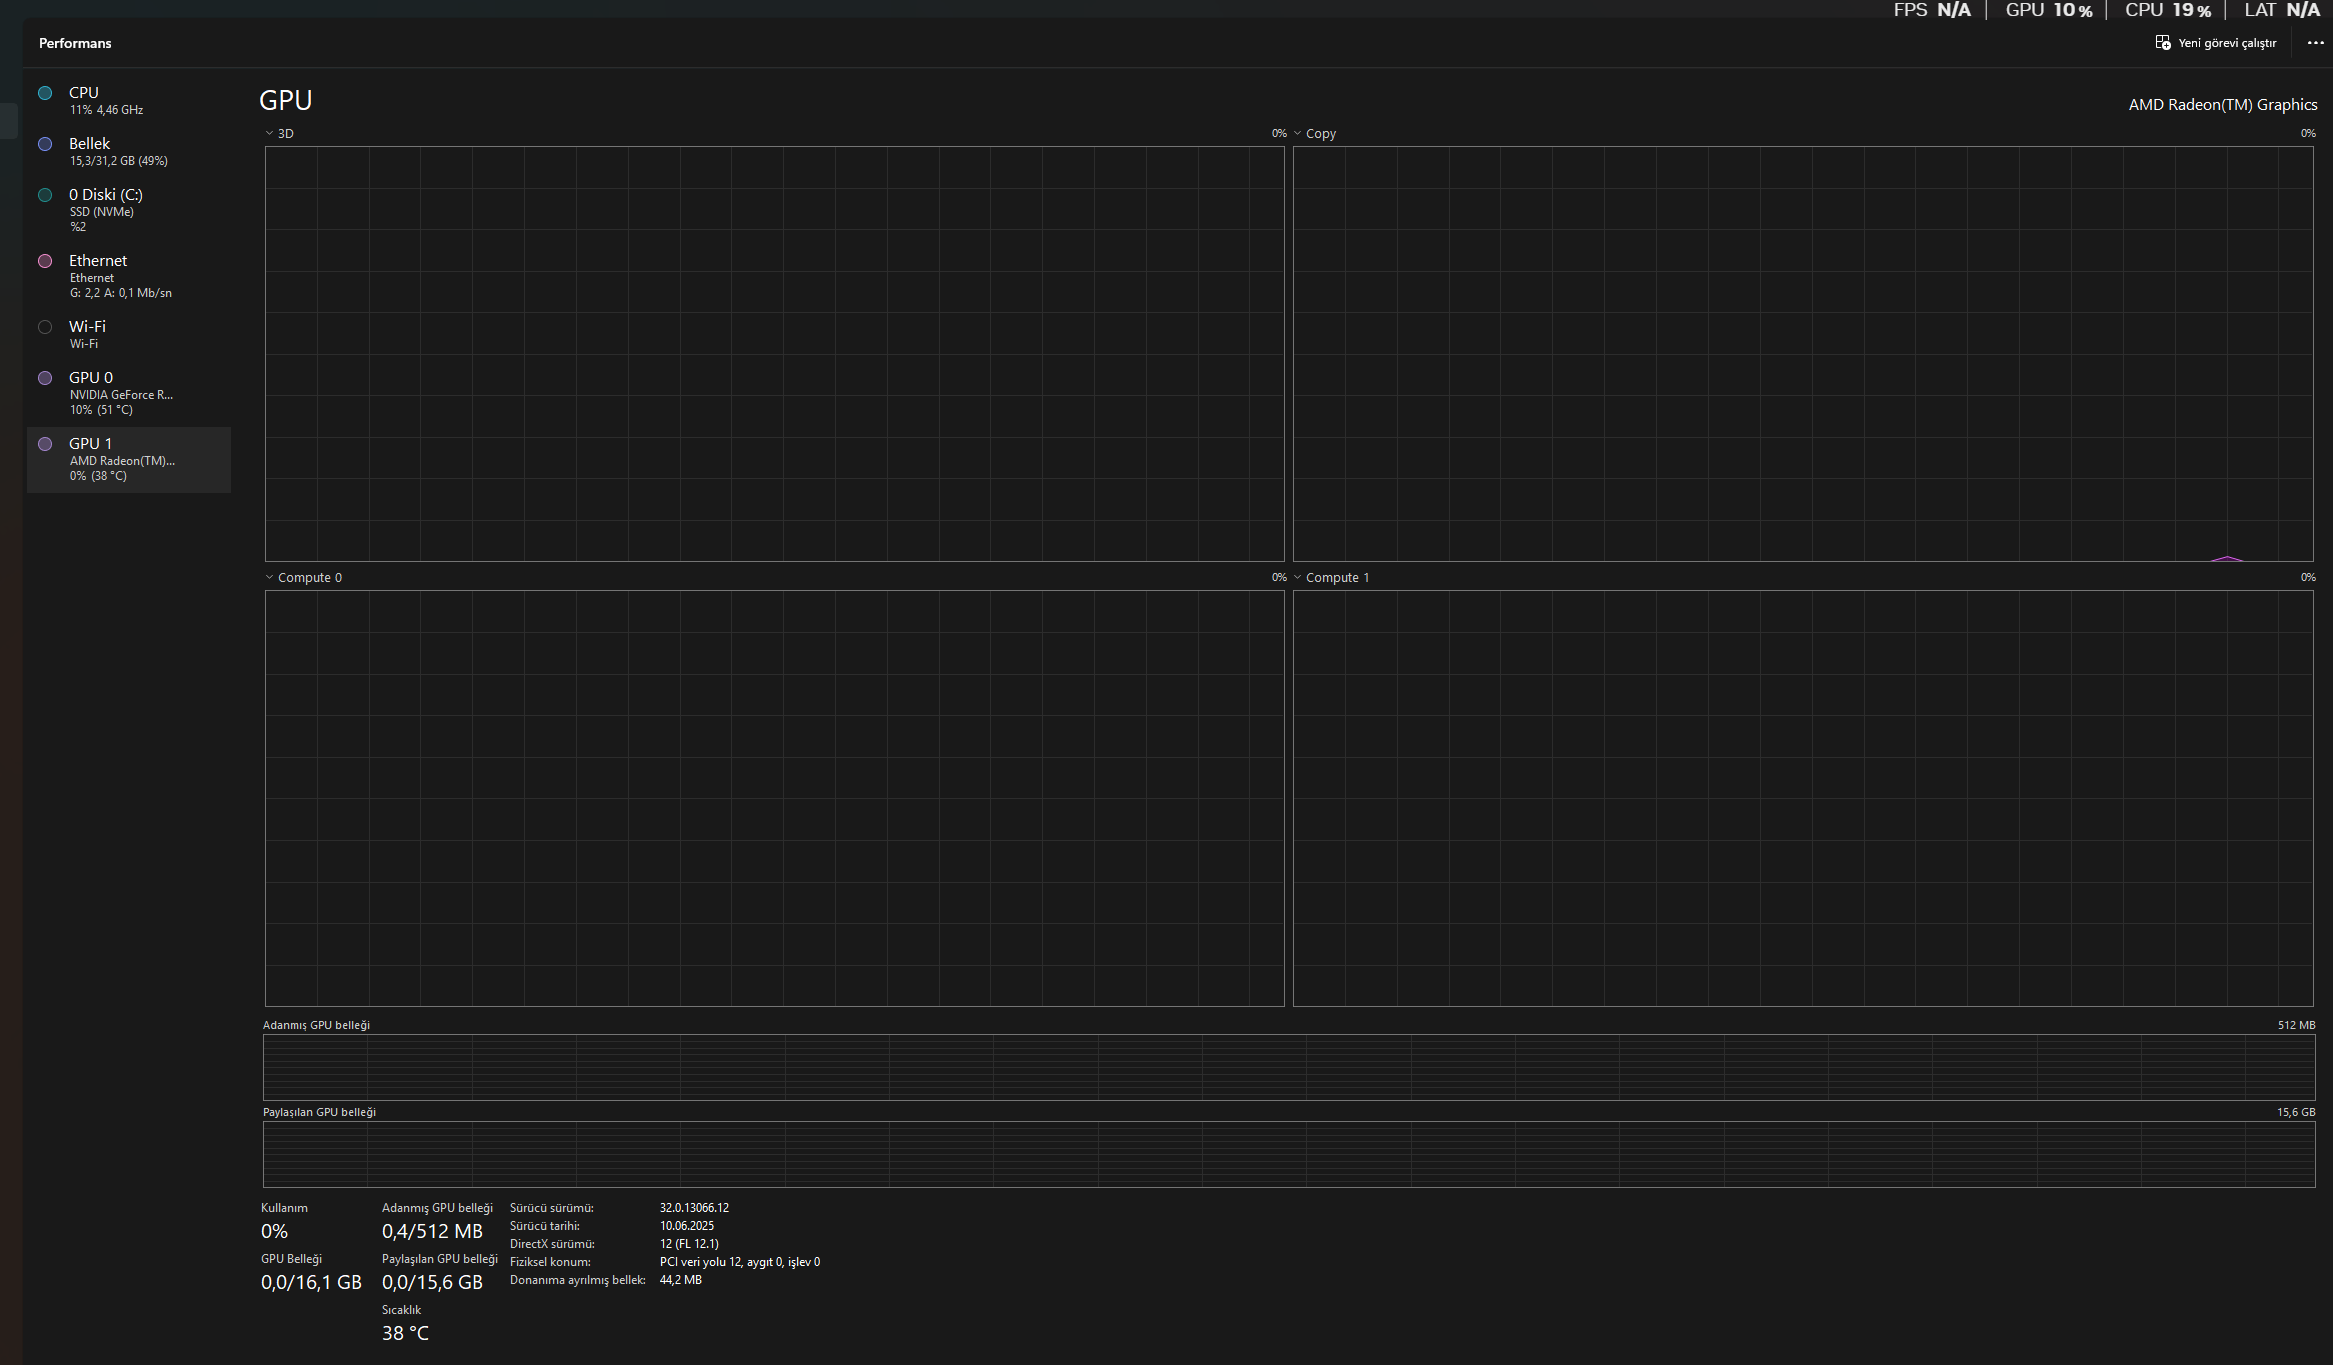
Task: Click the 512 MB graph scale label
Action: tap(2296, 1025)
